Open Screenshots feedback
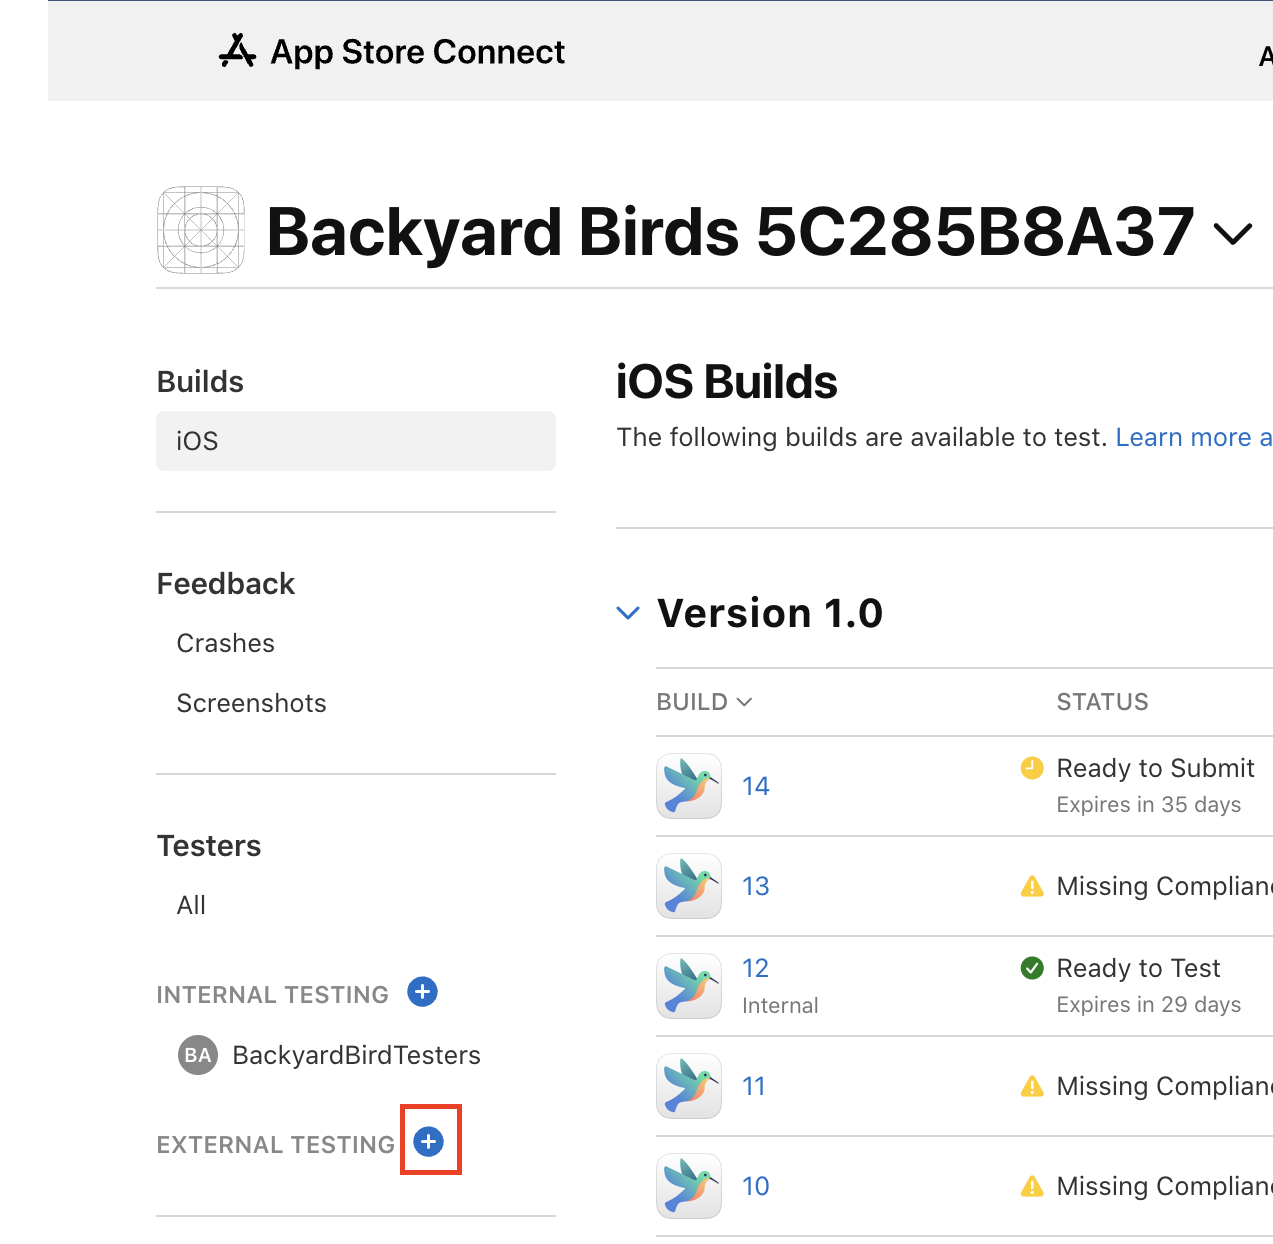Viewport: 1273px width, 1244px height. pos(252,703)
